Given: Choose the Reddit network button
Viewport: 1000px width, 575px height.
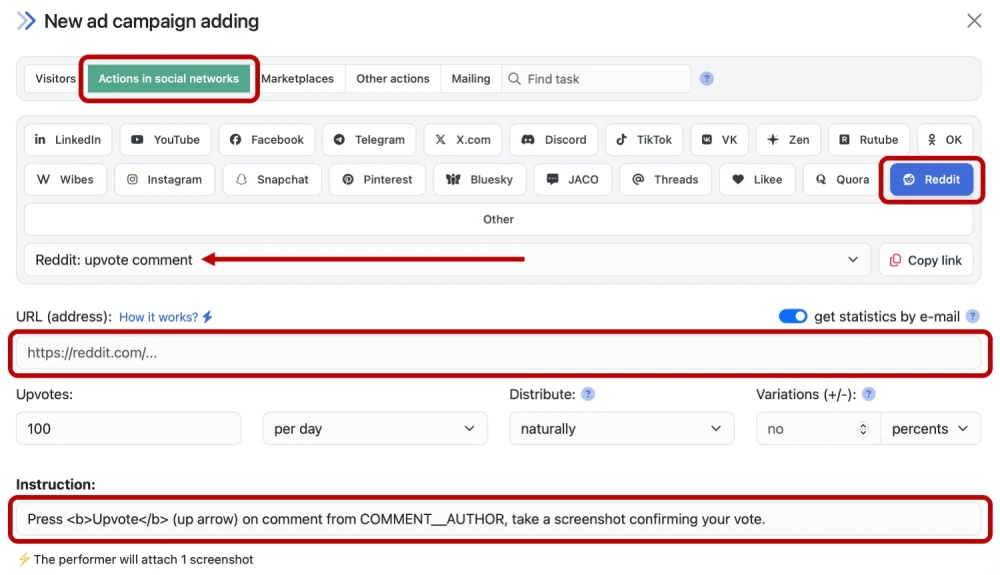Looking at the screenshot, I should point(932,180).
